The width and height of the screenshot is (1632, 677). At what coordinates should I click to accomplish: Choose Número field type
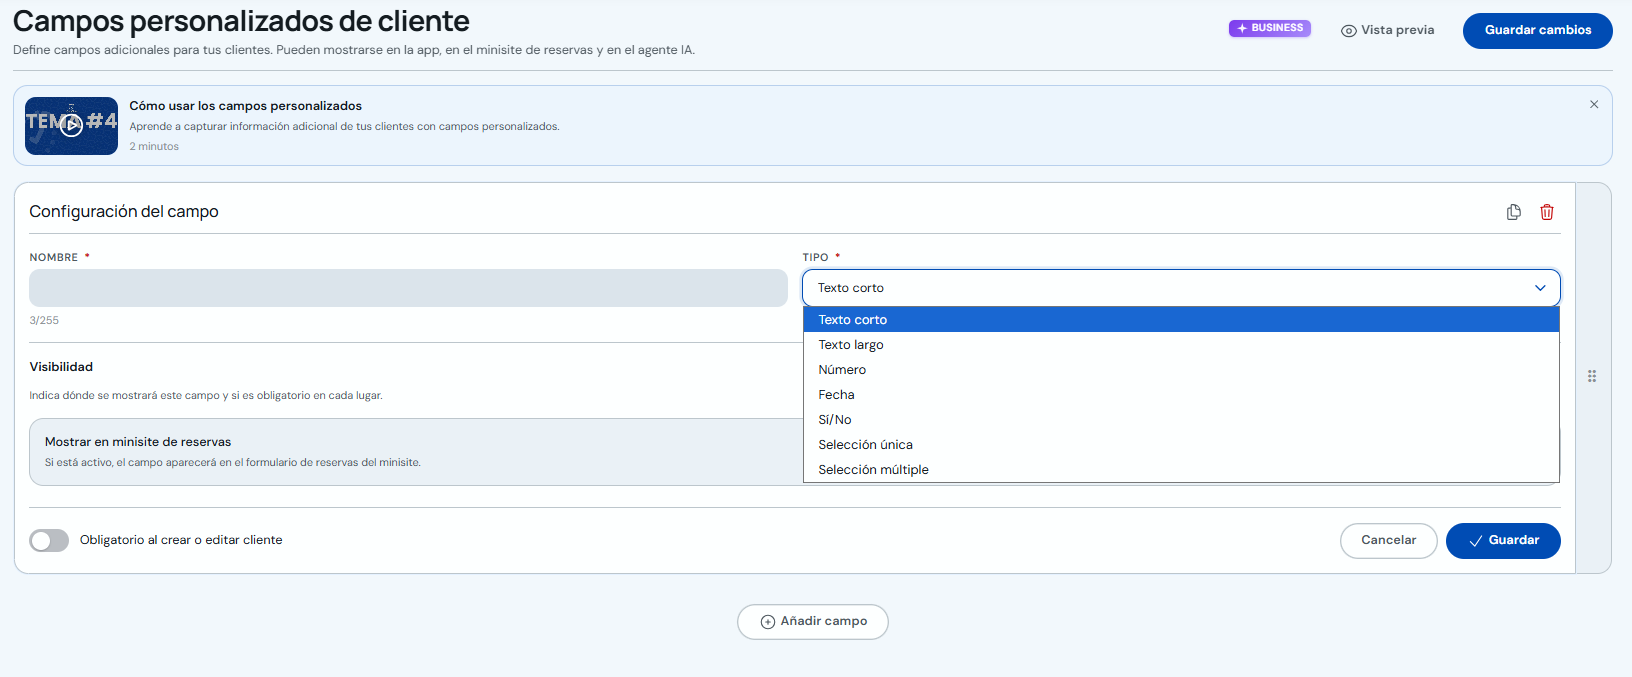[x=1181, y=370]
